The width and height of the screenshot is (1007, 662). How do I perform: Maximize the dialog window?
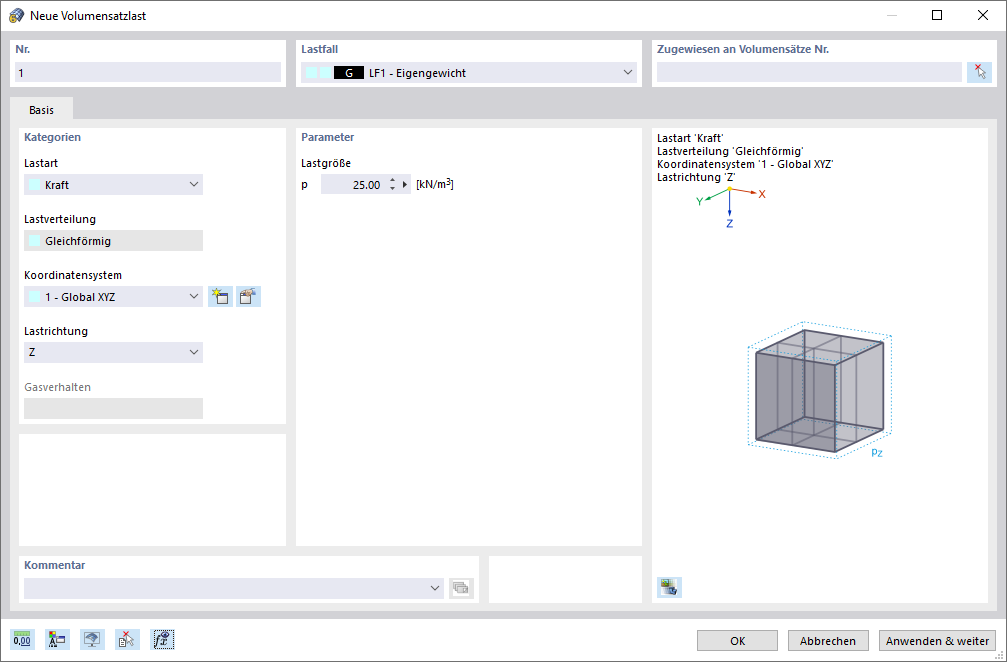(937, 15)
